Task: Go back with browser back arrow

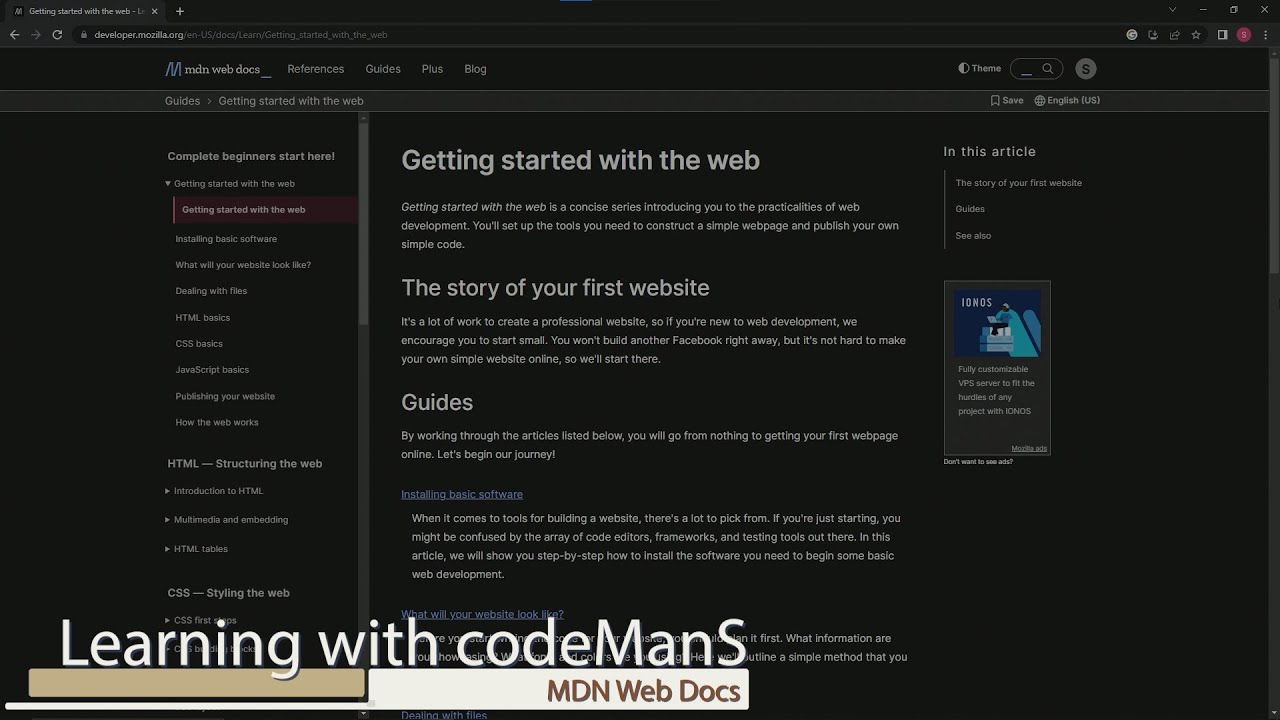Action: (x=14, y=35)
